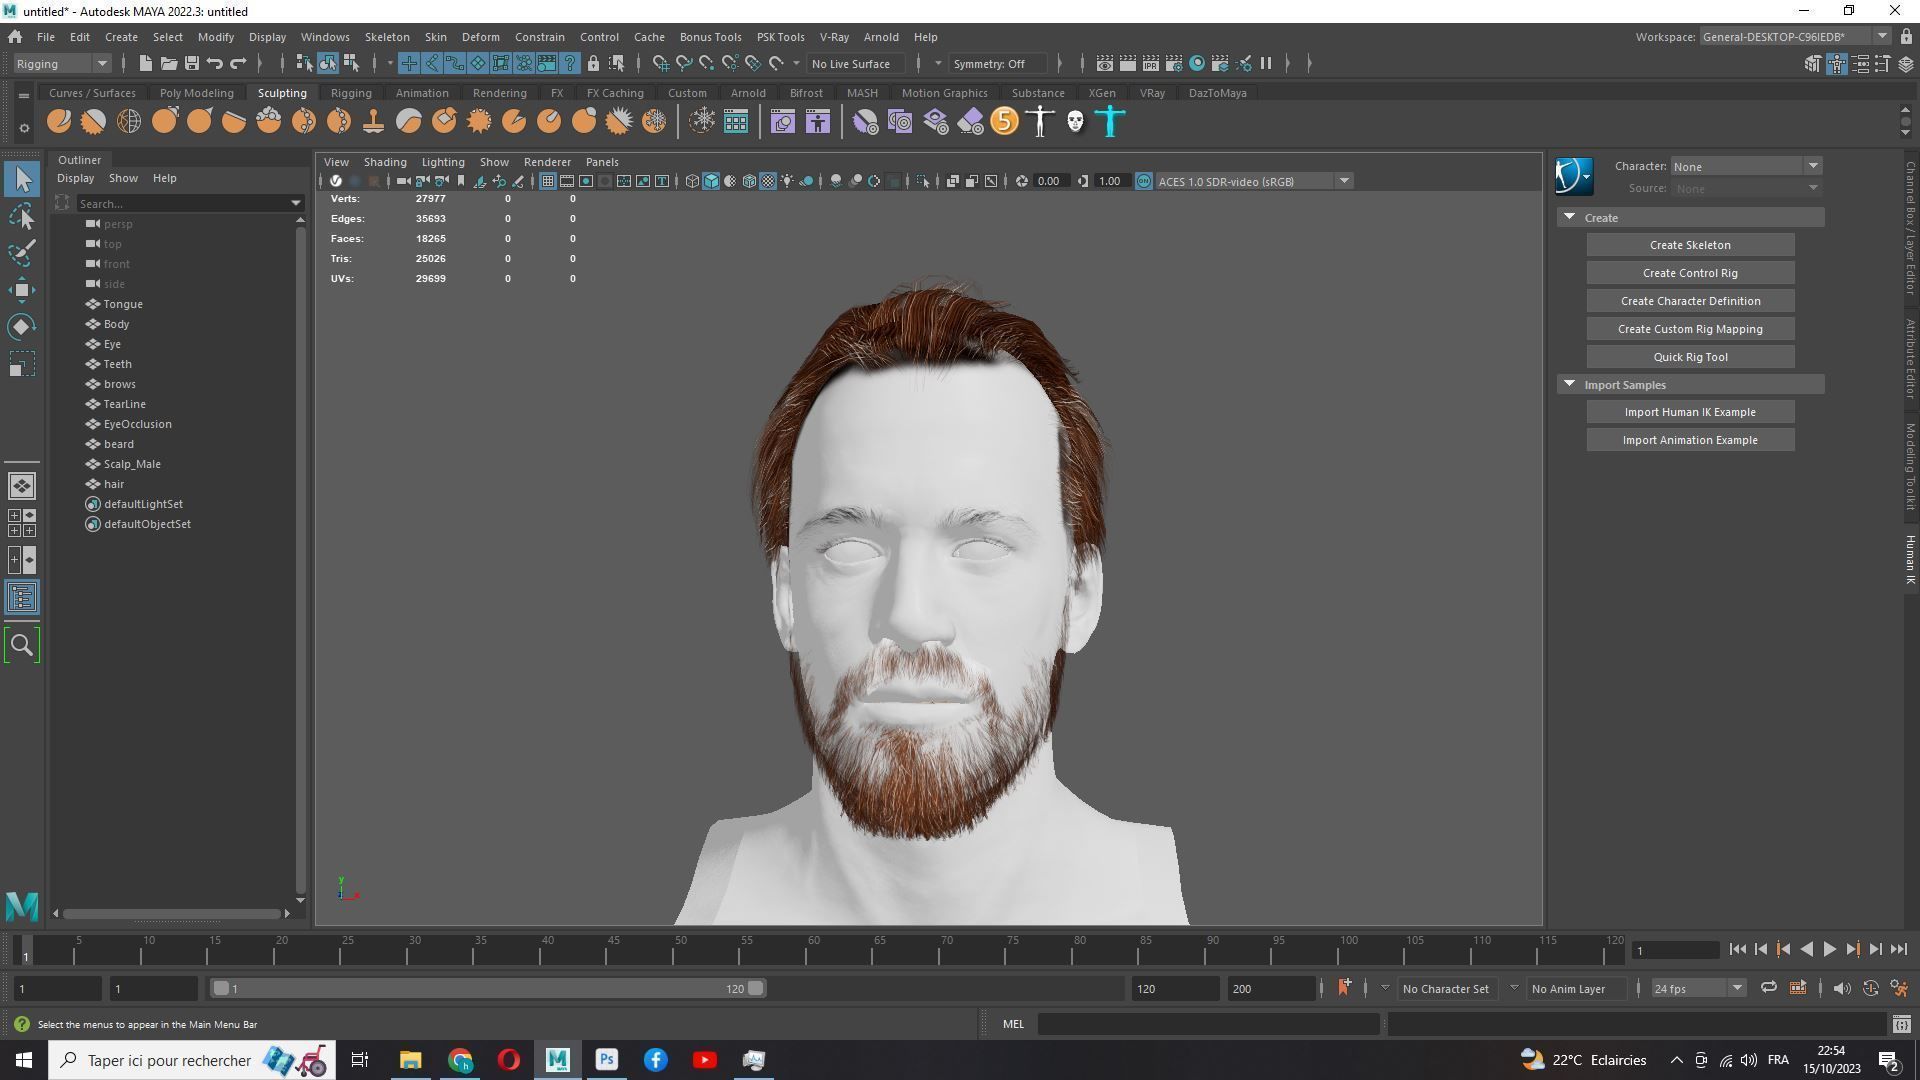Open the Sculpting grid shelf icon

pyautogui.click(x=736, y=122)
